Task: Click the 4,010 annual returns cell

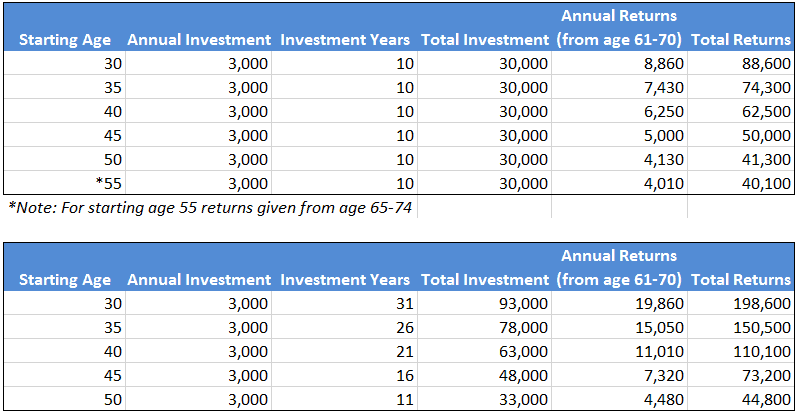Action: tap(619, 183)
